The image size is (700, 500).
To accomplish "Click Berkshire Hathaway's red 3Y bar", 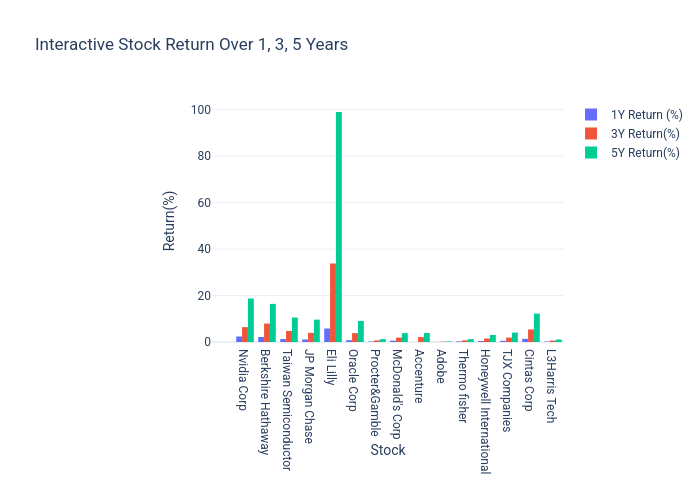I will [x=267, y=333].
